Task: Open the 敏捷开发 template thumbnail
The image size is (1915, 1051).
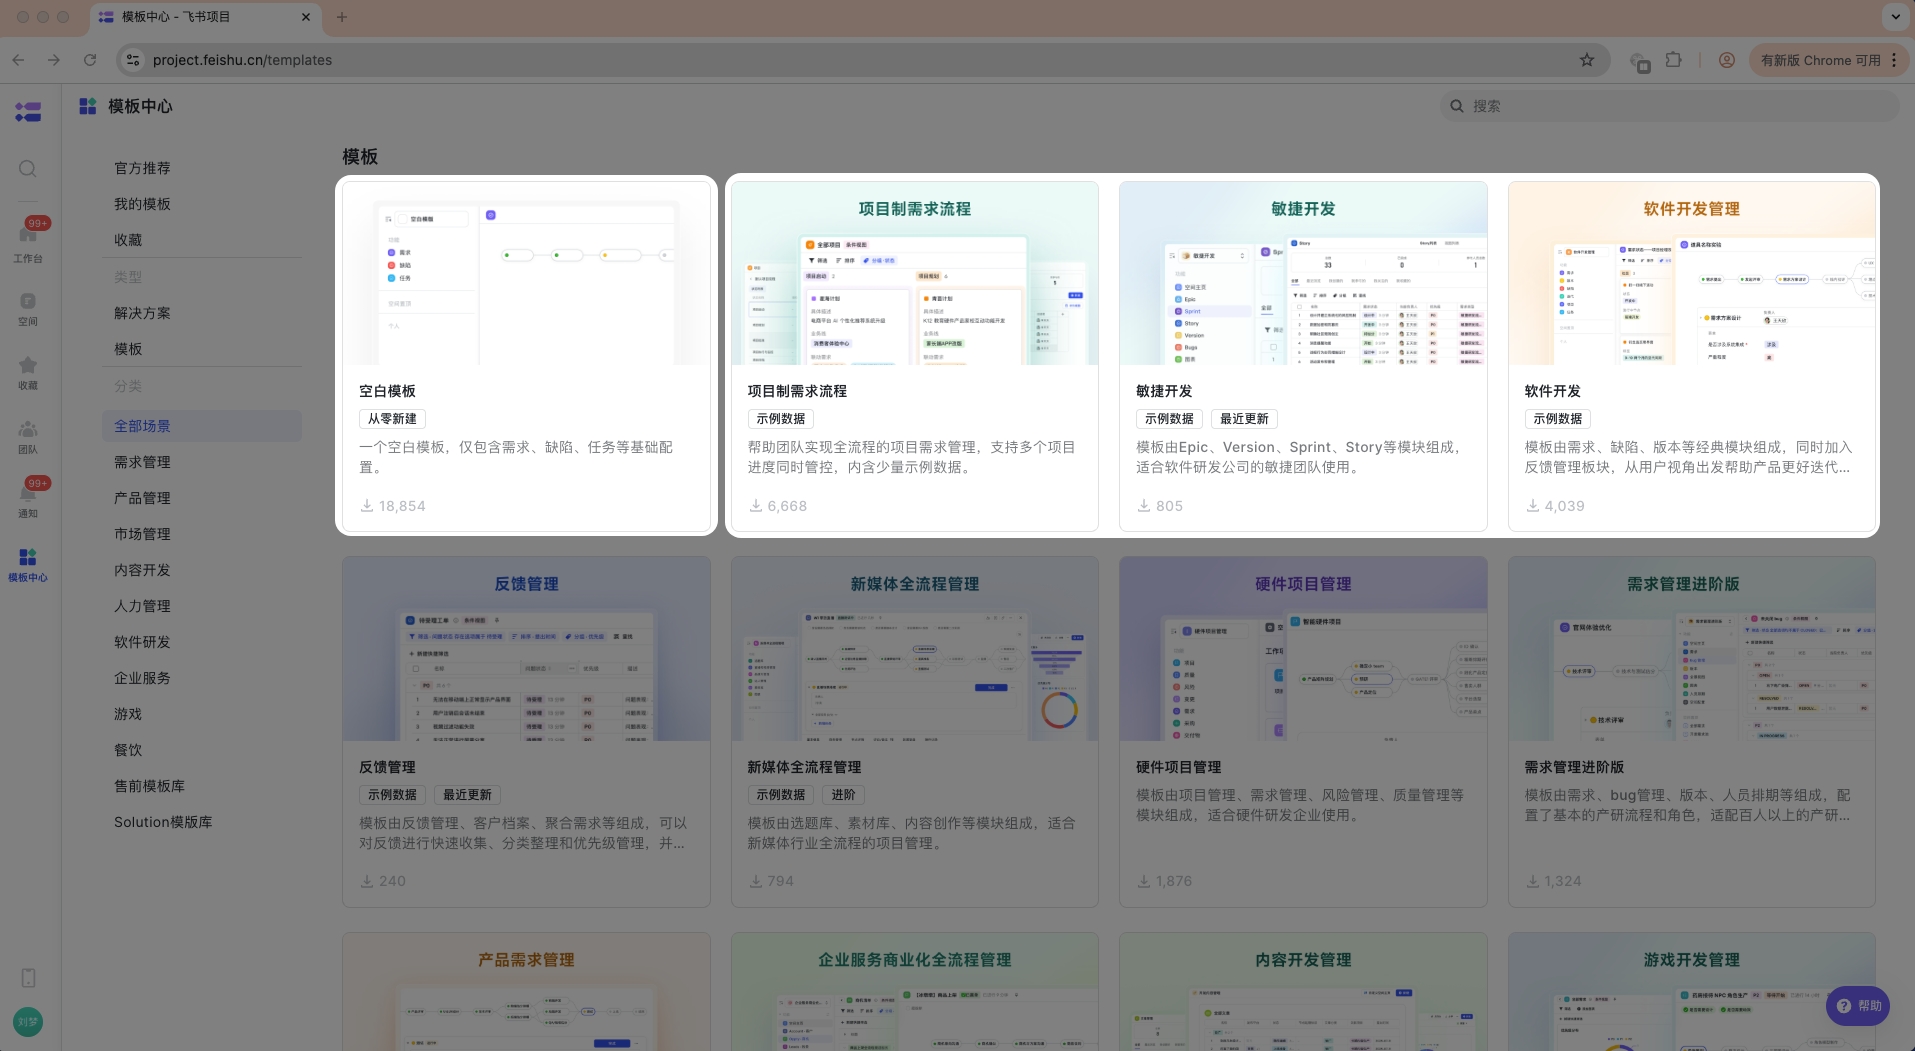Action: click(x=1303, y=273)
